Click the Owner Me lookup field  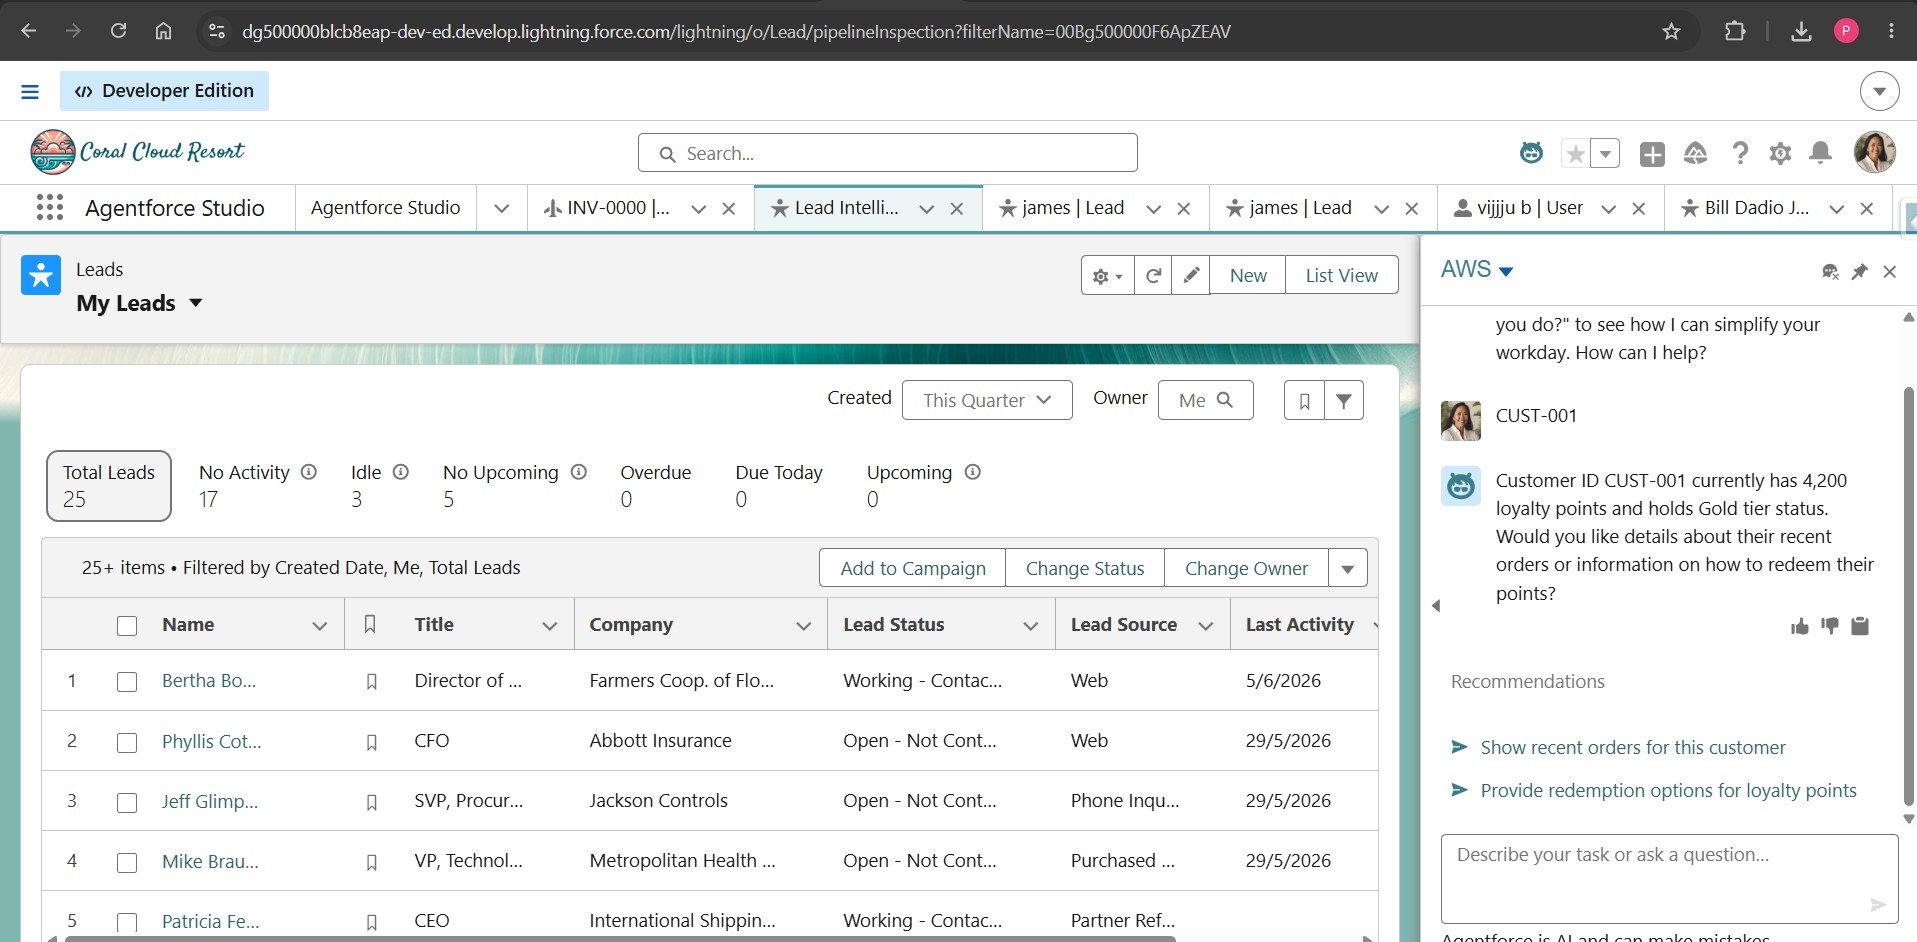pos(1205,400)
